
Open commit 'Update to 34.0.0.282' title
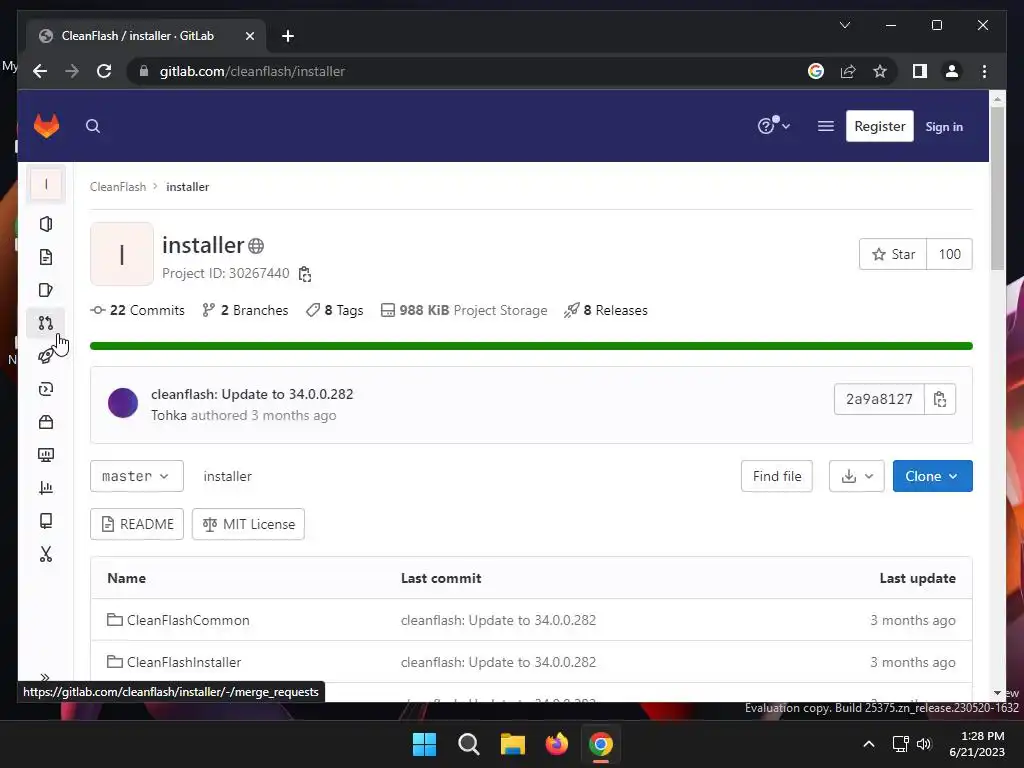point(252,394)
